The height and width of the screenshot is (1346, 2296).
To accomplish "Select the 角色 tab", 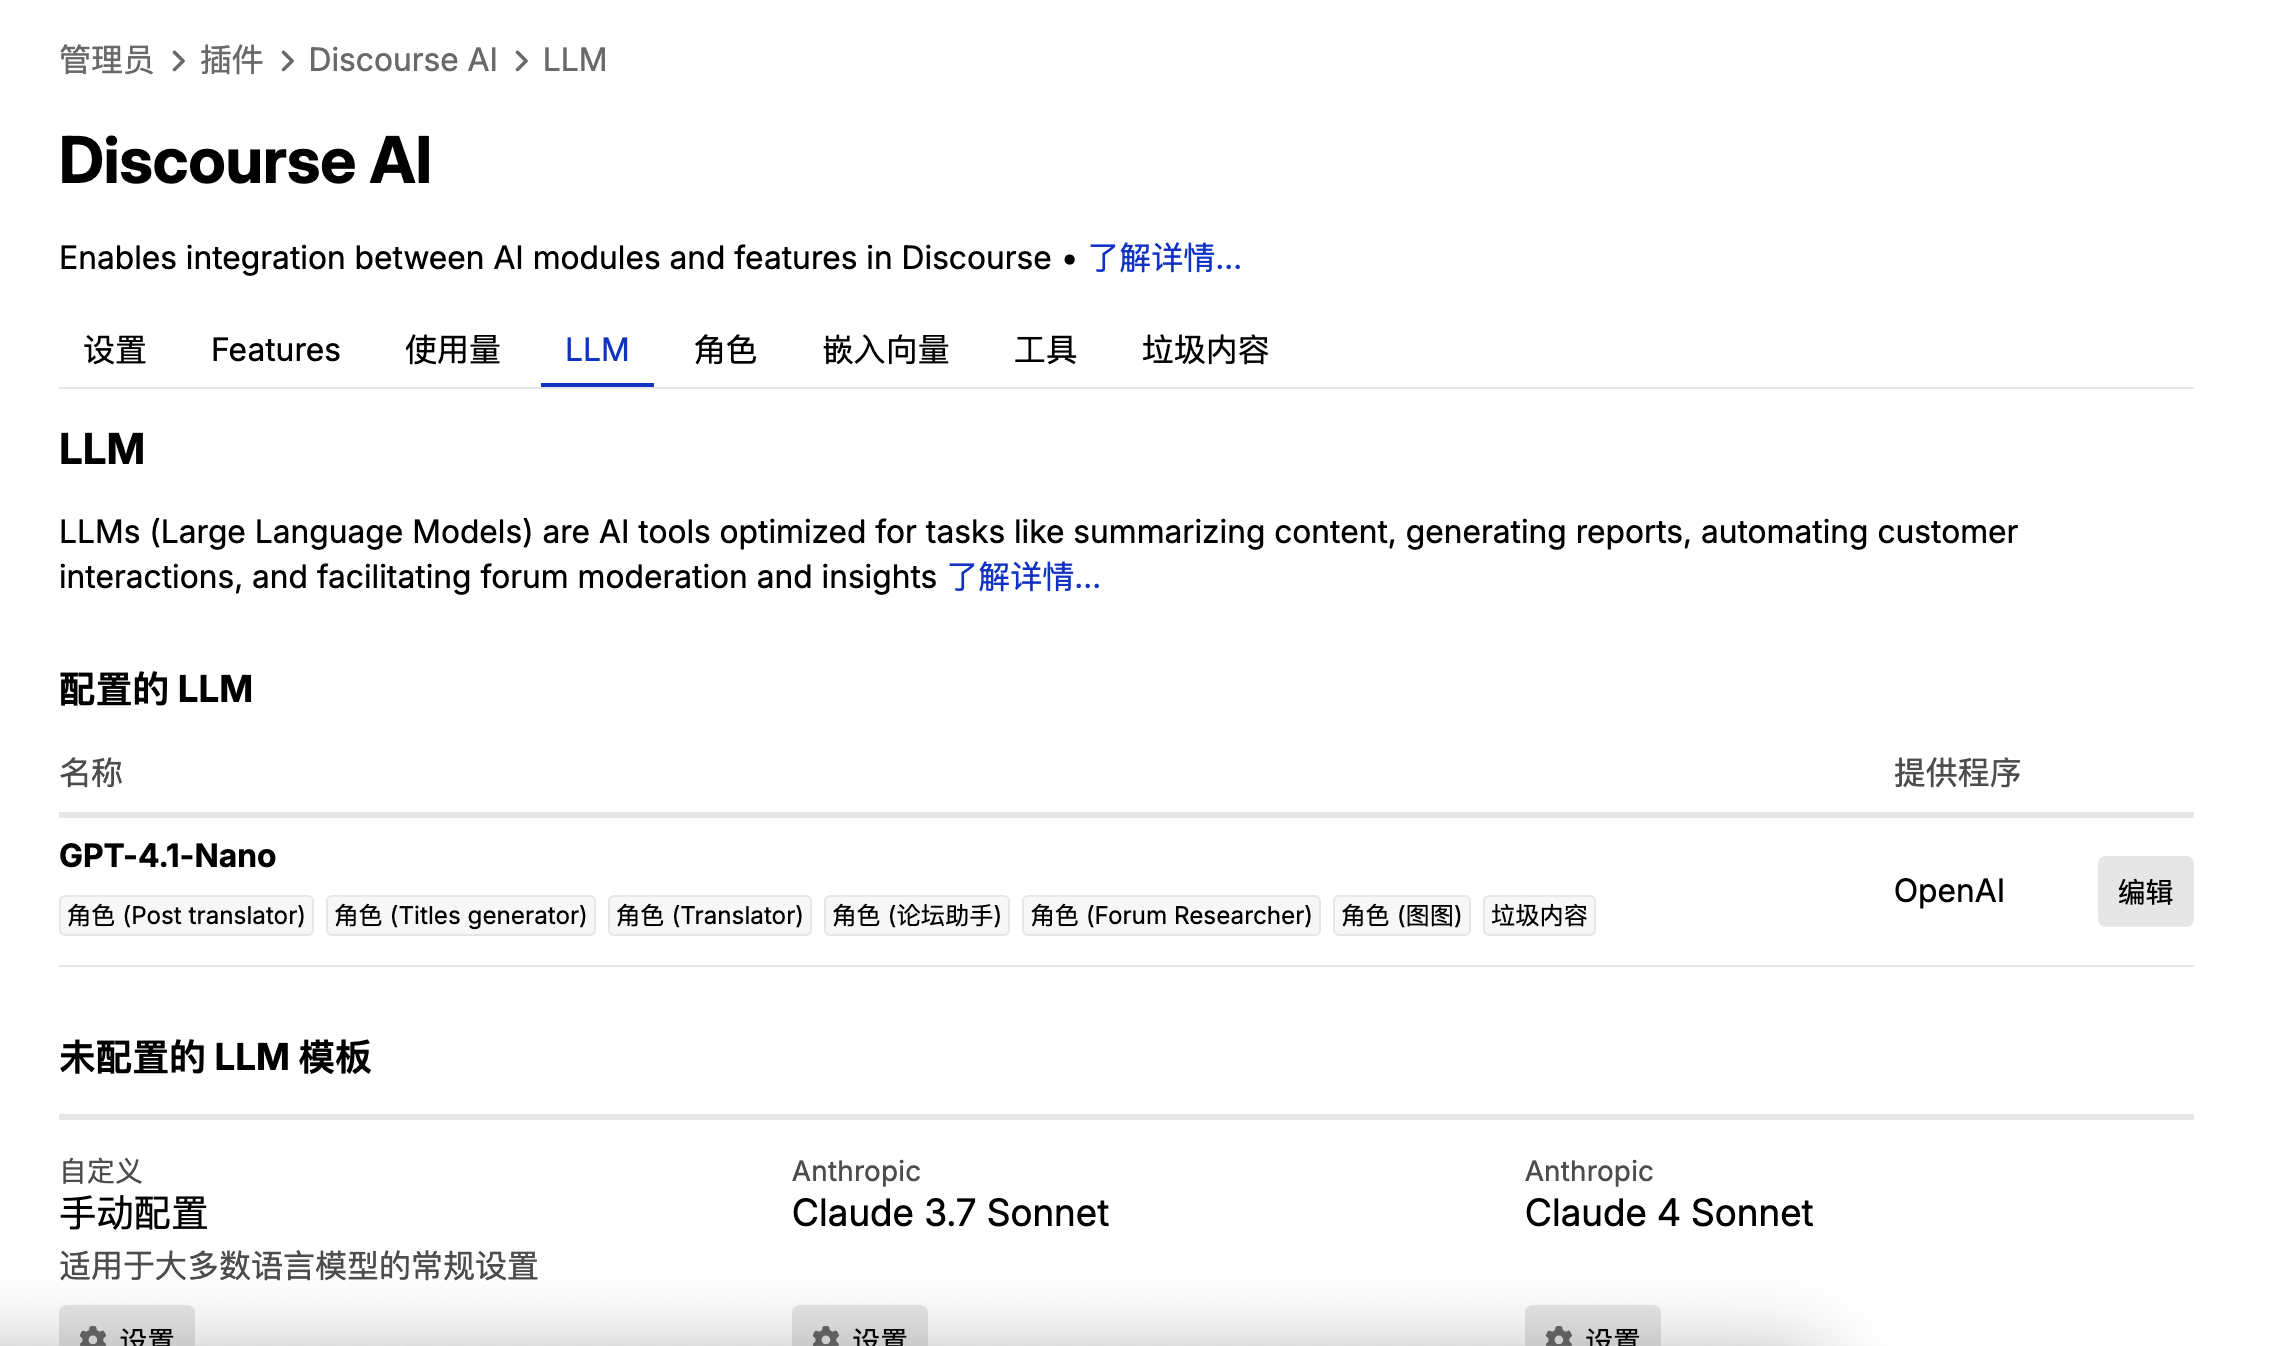I will [725, 350].
